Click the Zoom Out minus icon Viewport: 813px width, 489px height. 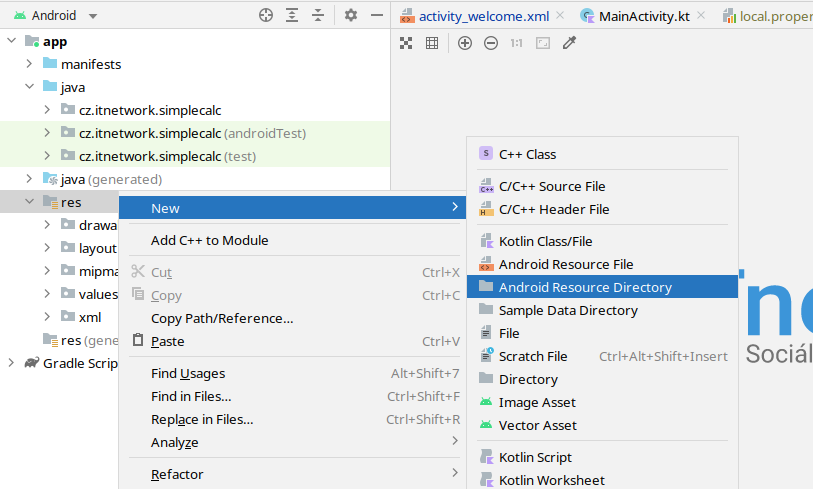[491, 43]
